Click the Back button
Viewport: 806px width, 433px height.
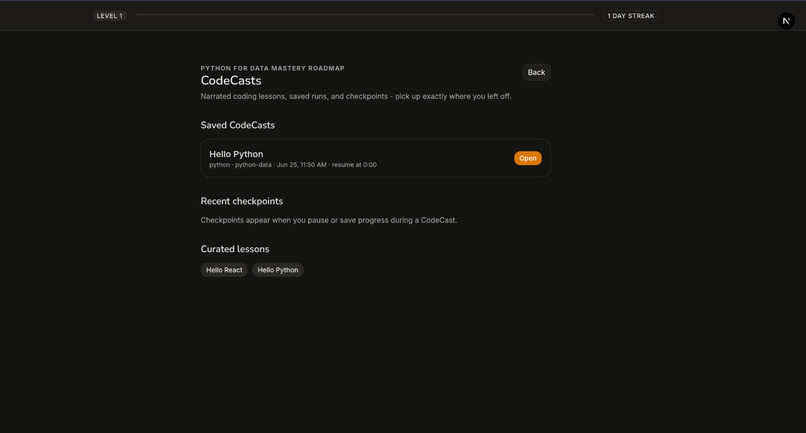click(x=536, y=73)
